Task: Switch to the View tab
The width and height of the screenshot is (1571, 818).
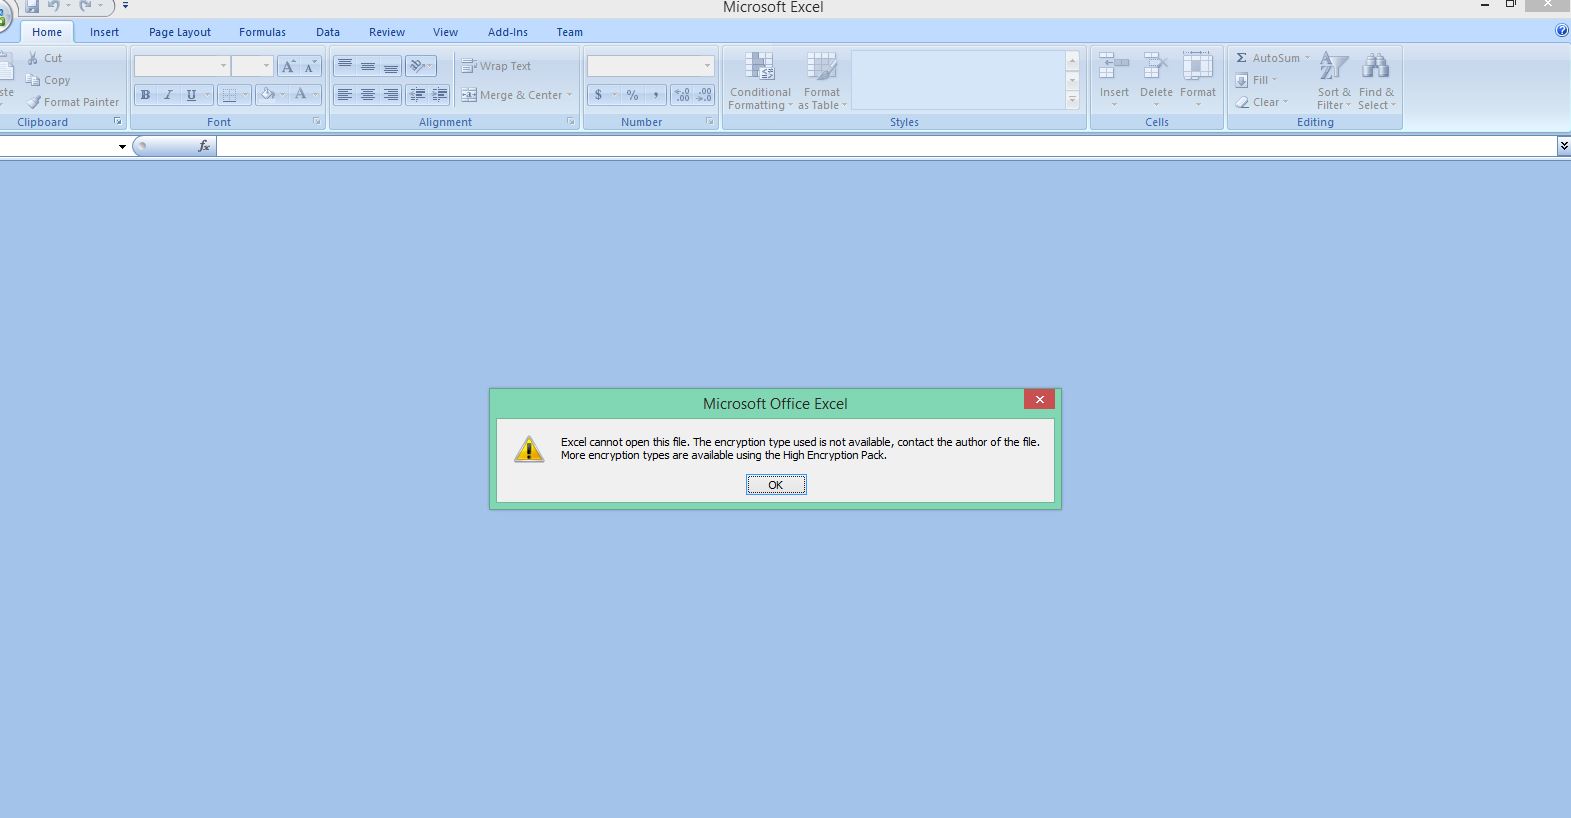Action: 445,32
